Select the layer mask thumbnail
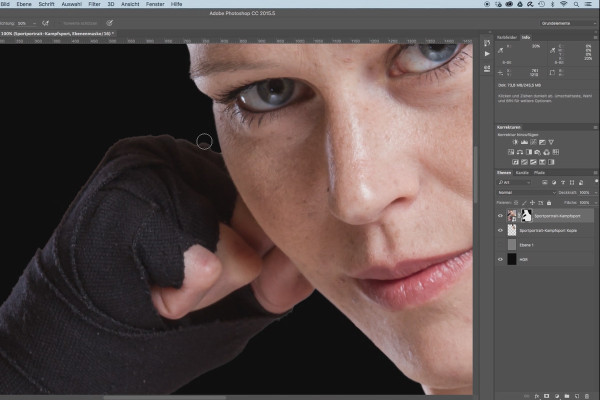The image size is (600, 400). coord(527,216)
